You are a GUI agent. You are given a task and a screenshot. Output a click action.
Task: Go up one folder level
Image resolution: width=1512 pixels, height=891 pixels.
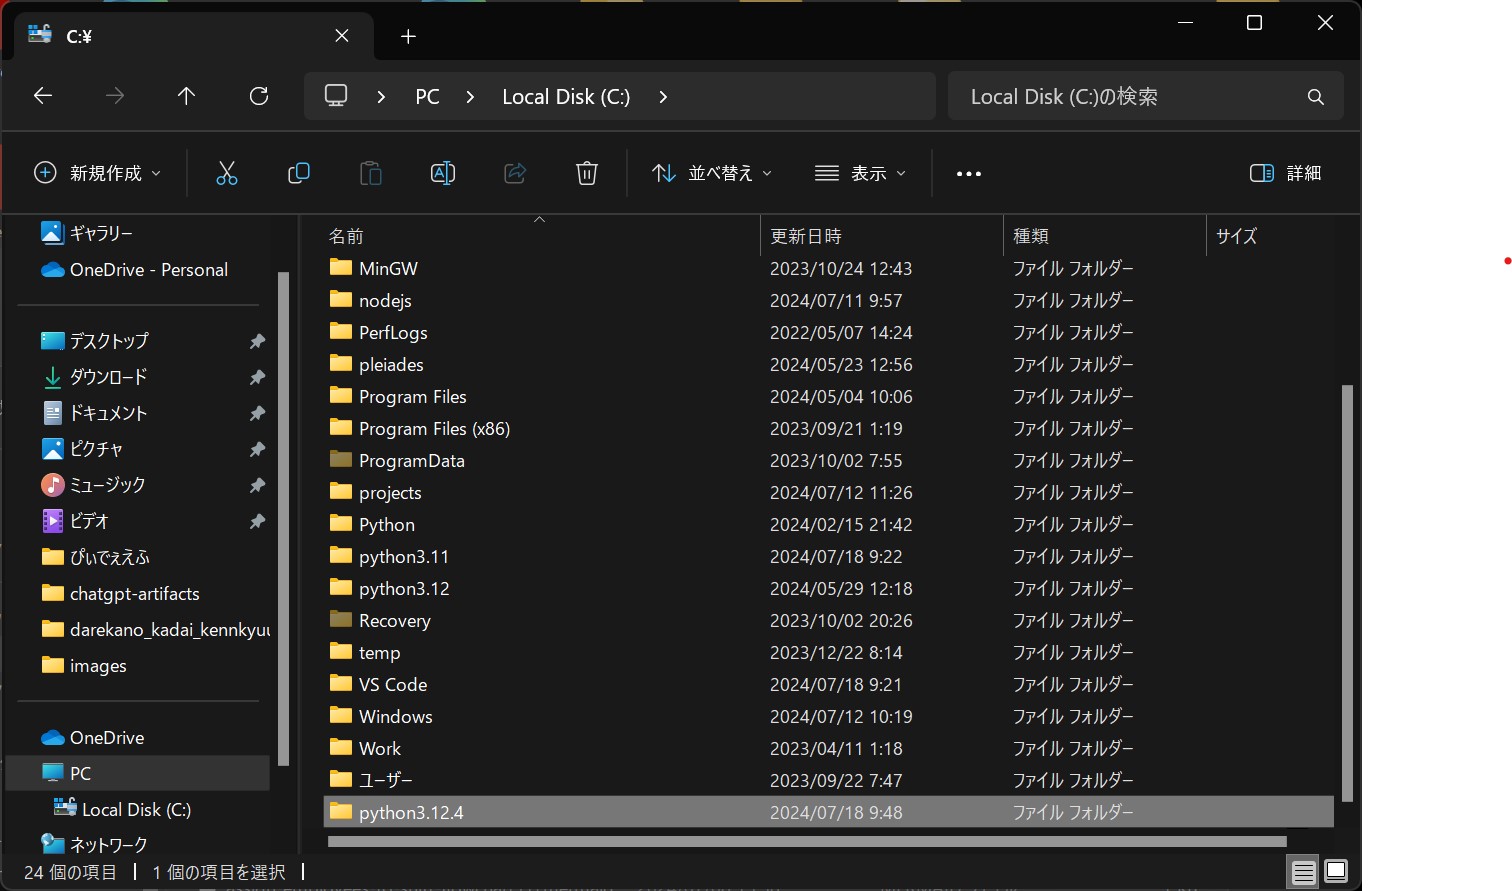pyautogui.click(x=186, y=96)
